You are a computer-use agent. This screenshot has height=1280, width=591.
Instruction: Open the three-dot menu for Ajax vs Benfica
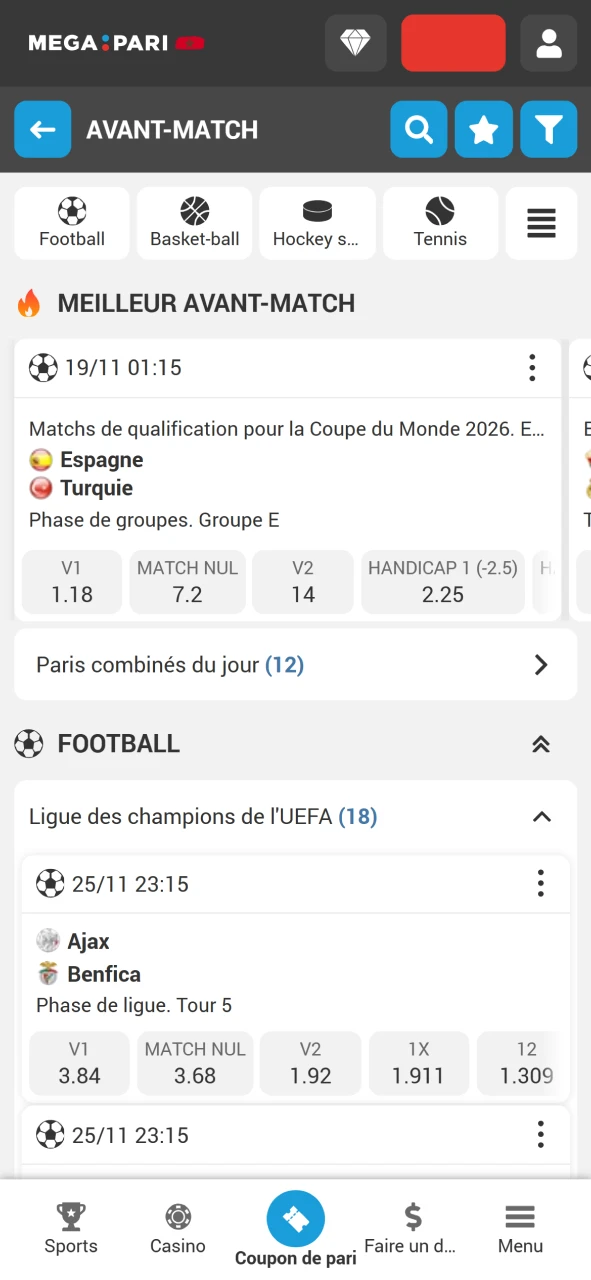pos(541,883)
